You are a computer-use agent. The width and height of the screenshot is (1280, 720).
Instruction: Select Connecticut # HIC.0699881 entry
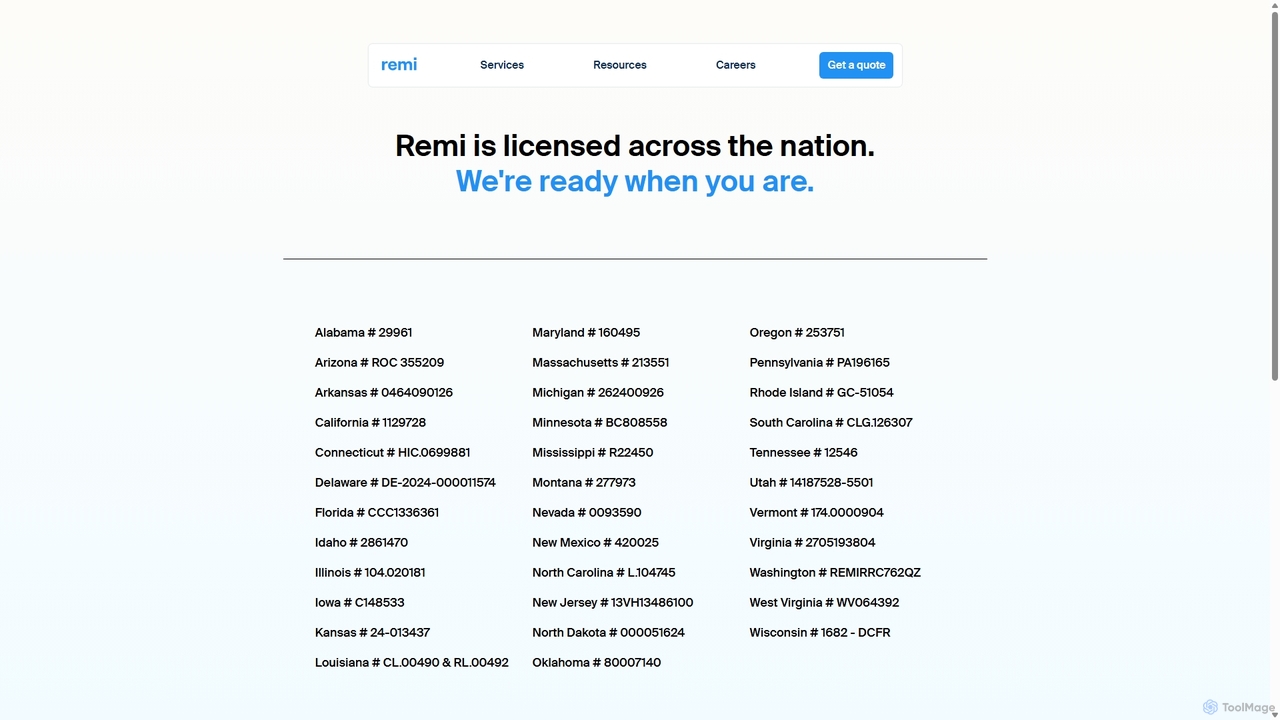tap(392, 453)
